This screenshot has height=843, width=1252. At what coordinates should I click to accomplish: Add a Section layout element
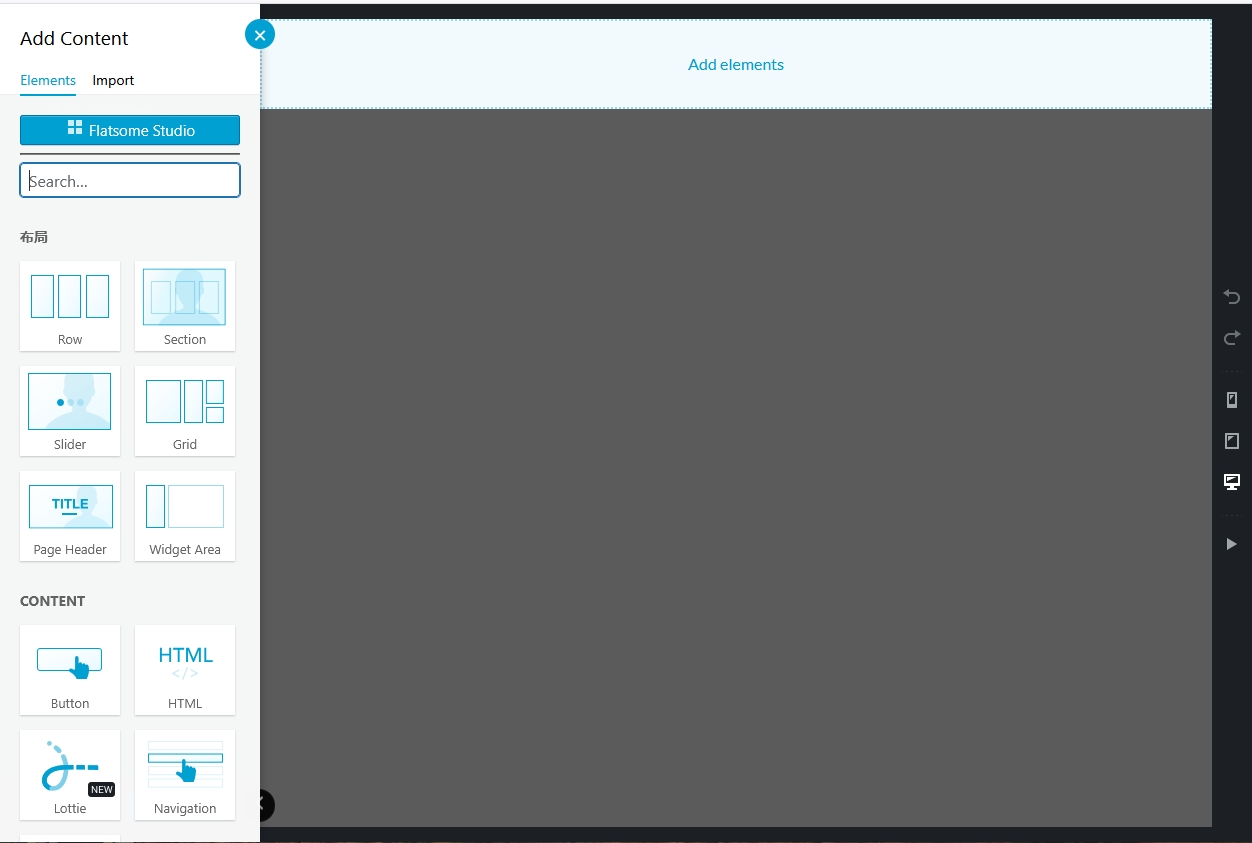185,306
